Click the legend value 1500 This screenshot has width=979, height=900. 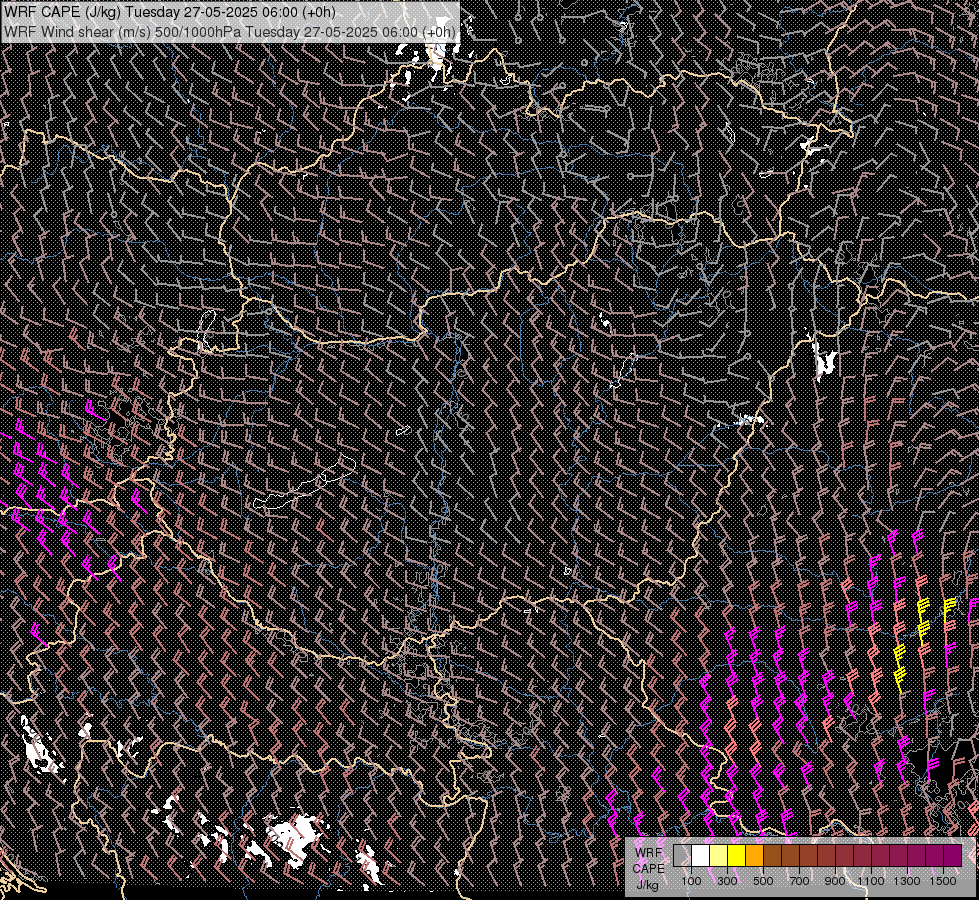coord(943,881)
